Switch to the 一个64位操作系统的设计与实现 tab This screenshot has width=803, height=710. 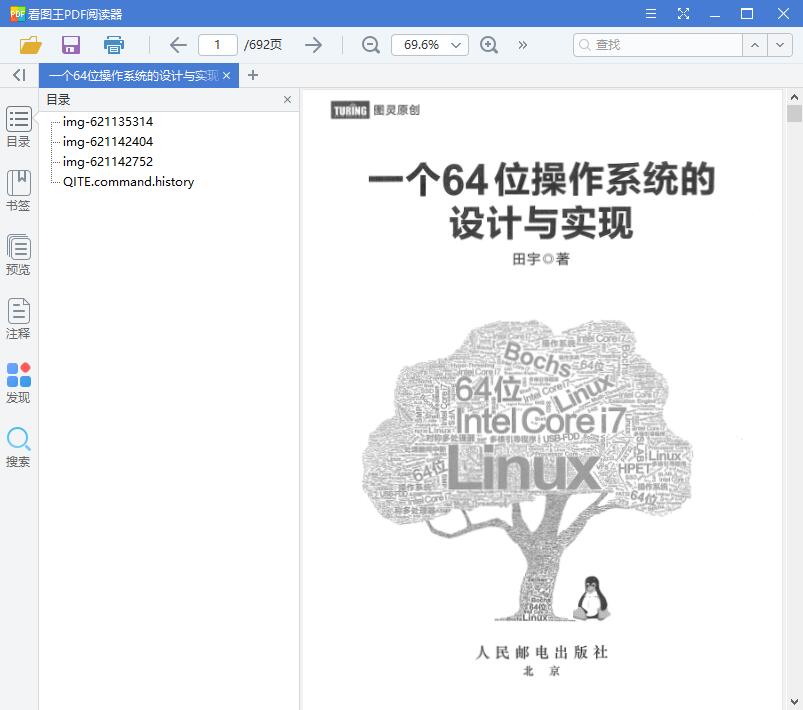133,76
